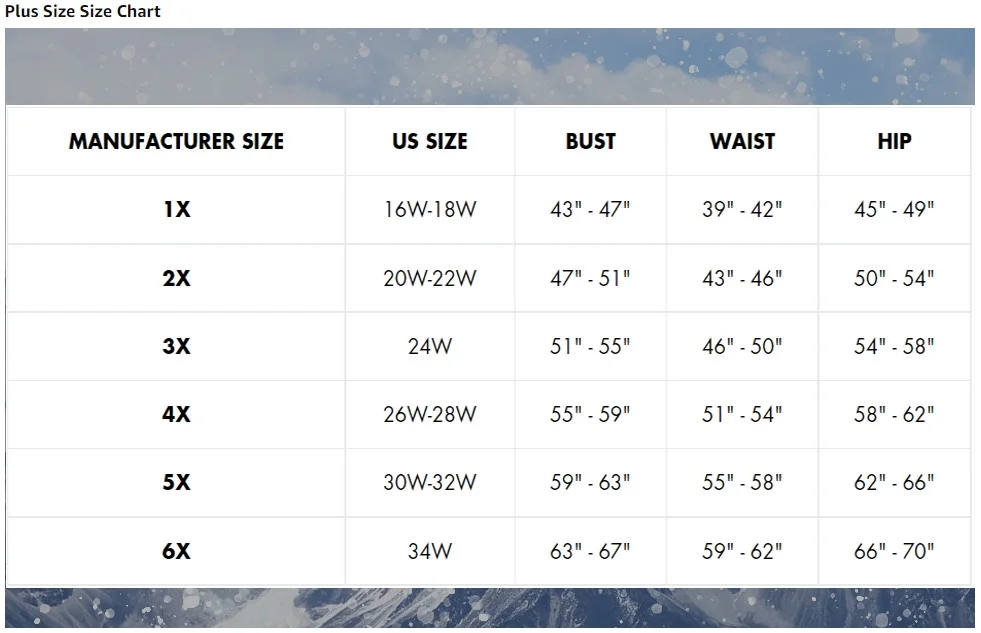The image size is (981, 633).
Task: Select the 3X size row label
Action: click(176, 347)
